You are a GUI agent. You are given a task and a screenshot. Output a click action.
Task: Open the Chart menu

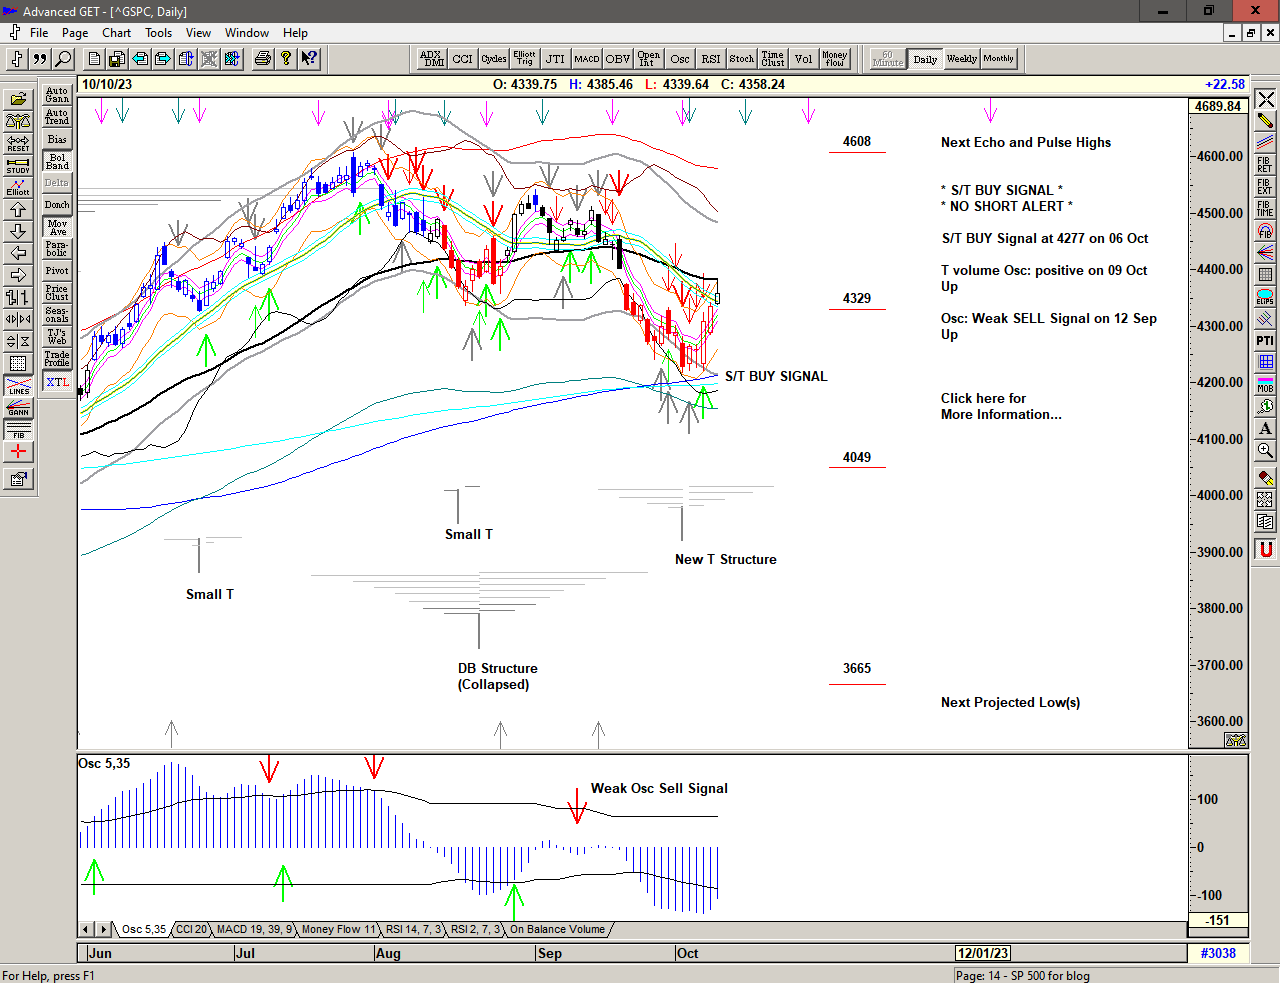click(116, 33)
